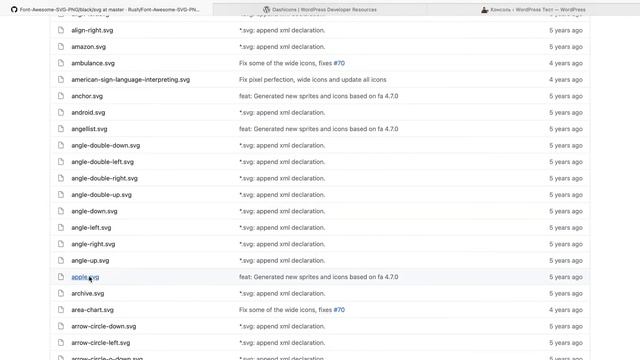Open arrow-circle-down.svg file
The height and width of the screenshot is (360, 640).
(104, 327)
